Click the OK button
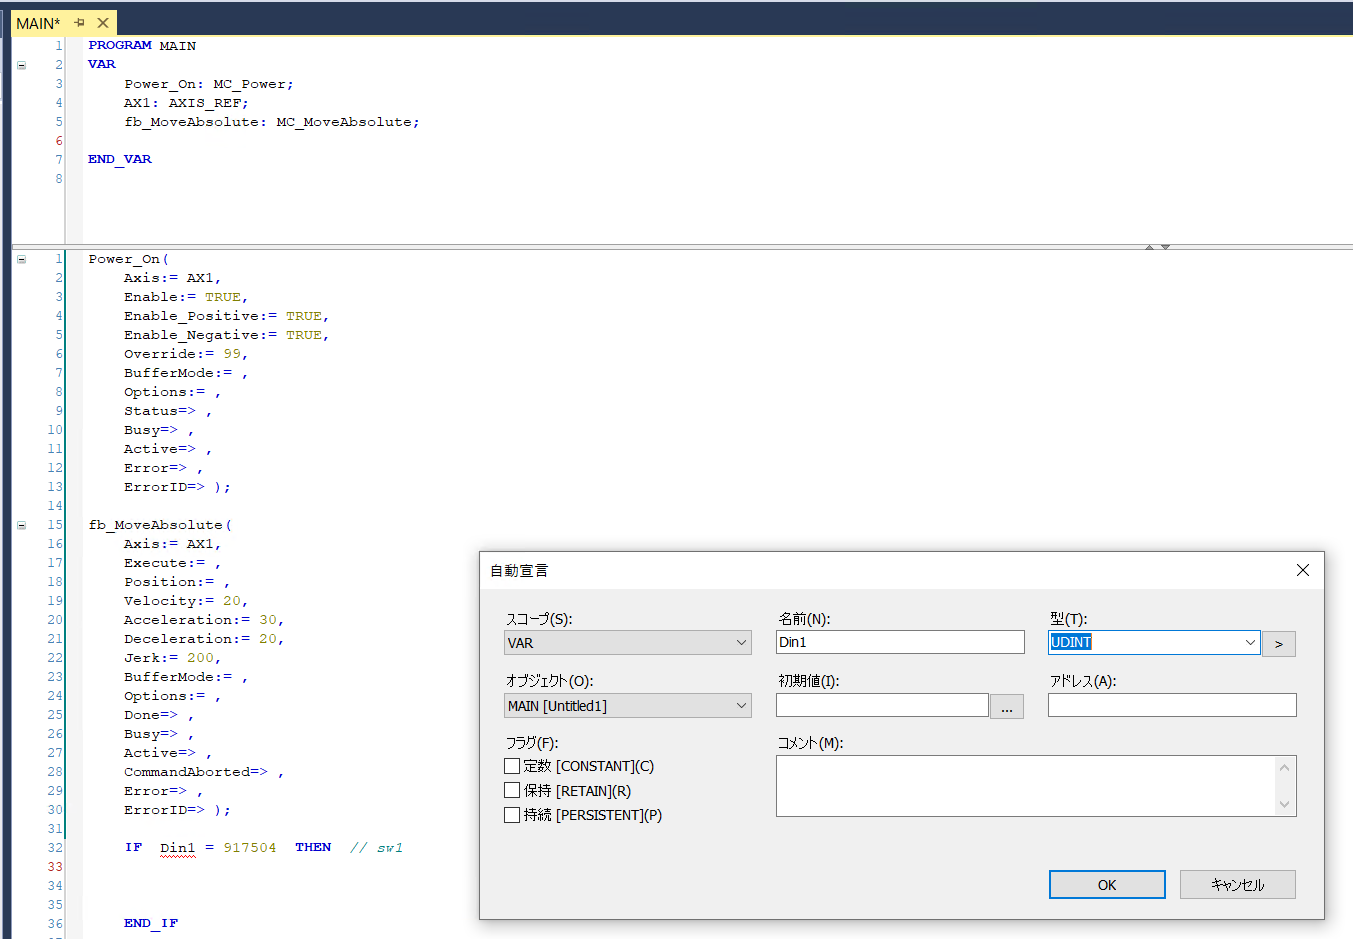 tap(1107, 885)
